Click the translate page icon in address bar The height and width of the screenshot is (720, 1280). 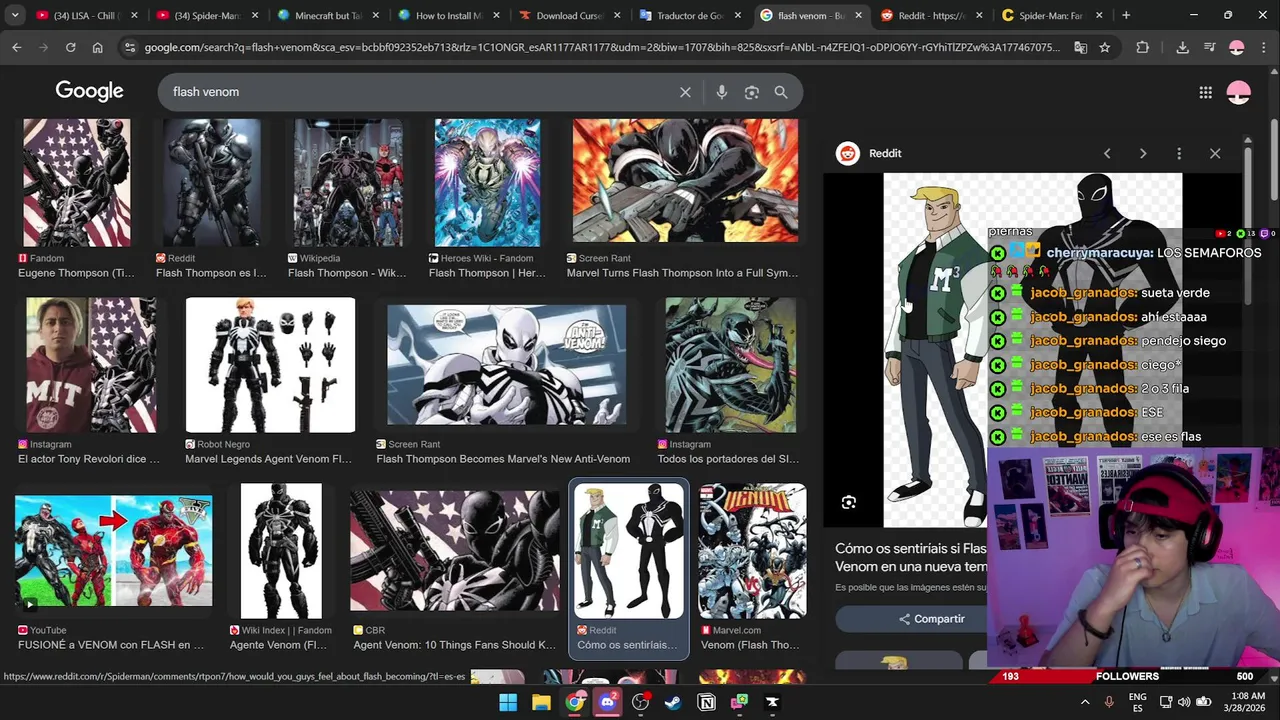[x=1081, y=47]
